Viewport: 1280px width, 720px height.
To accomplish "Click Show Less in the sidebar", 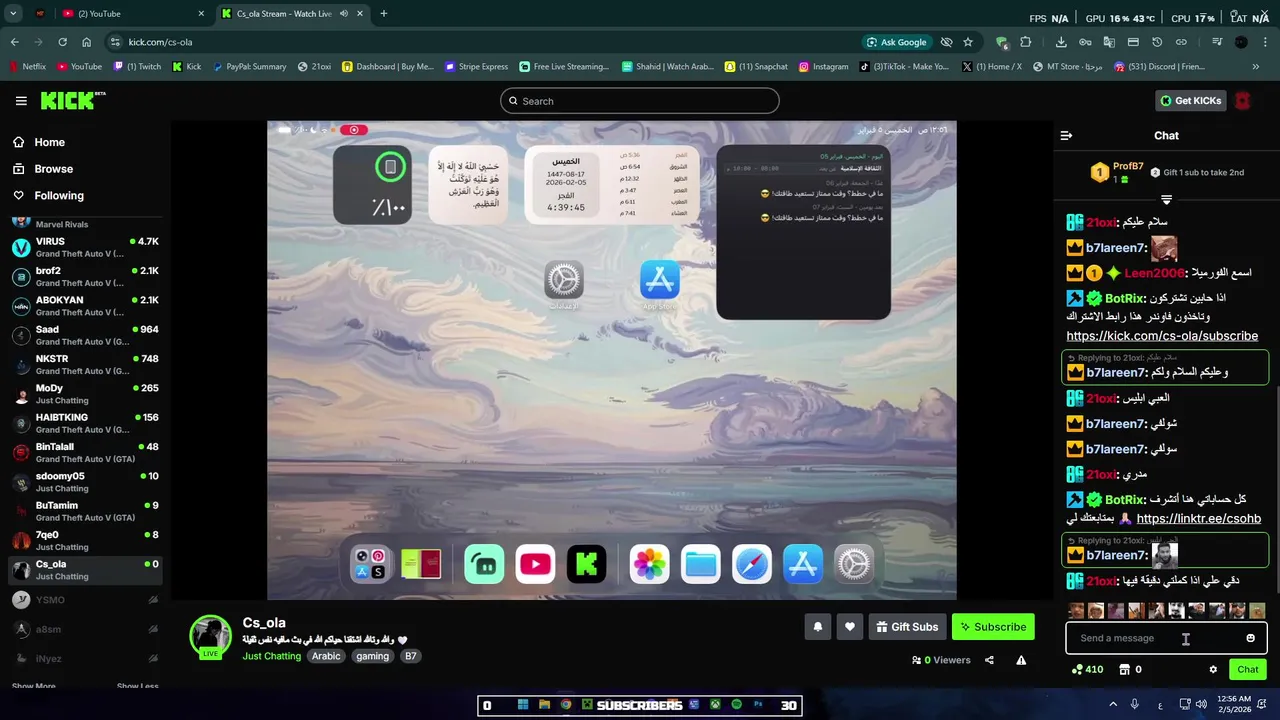I will (x=138, y=686).
